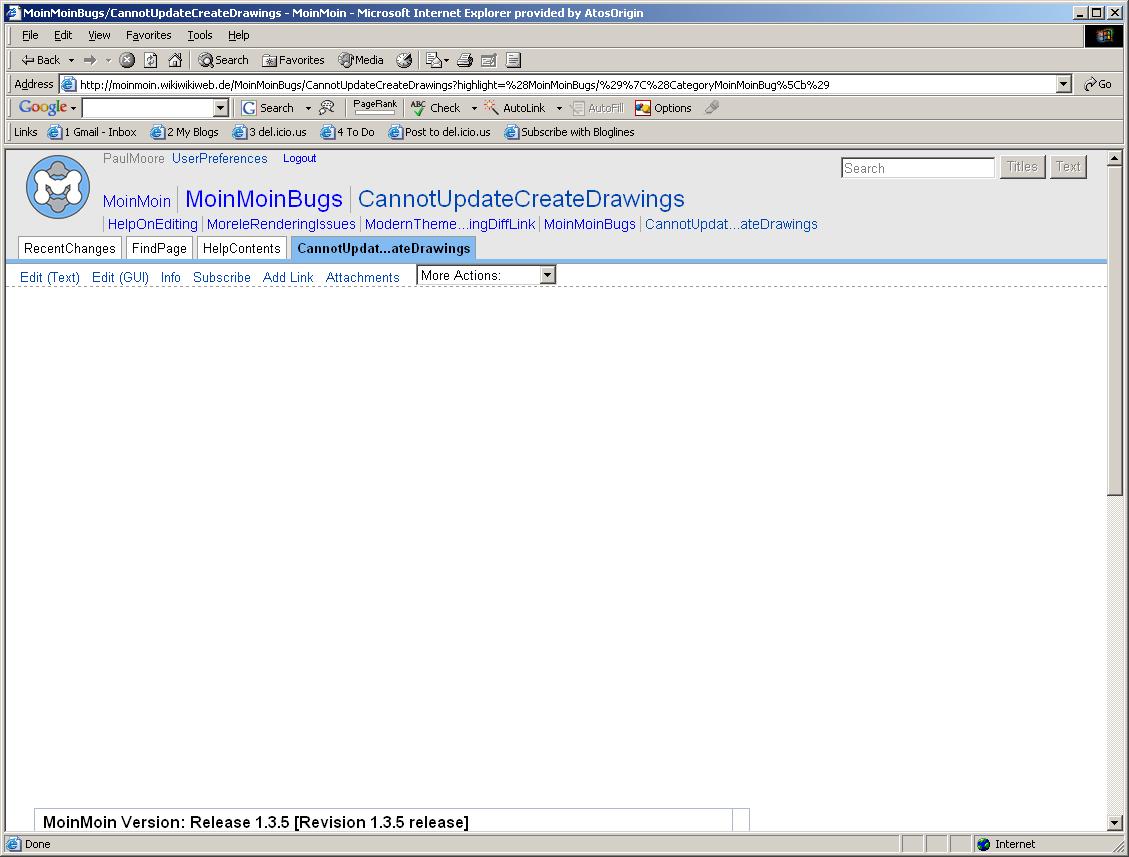Open the '1 Gmail - Inbox' link bookmark
The width and height of the screenshot is (1129, 857).
tap(92, 132)
